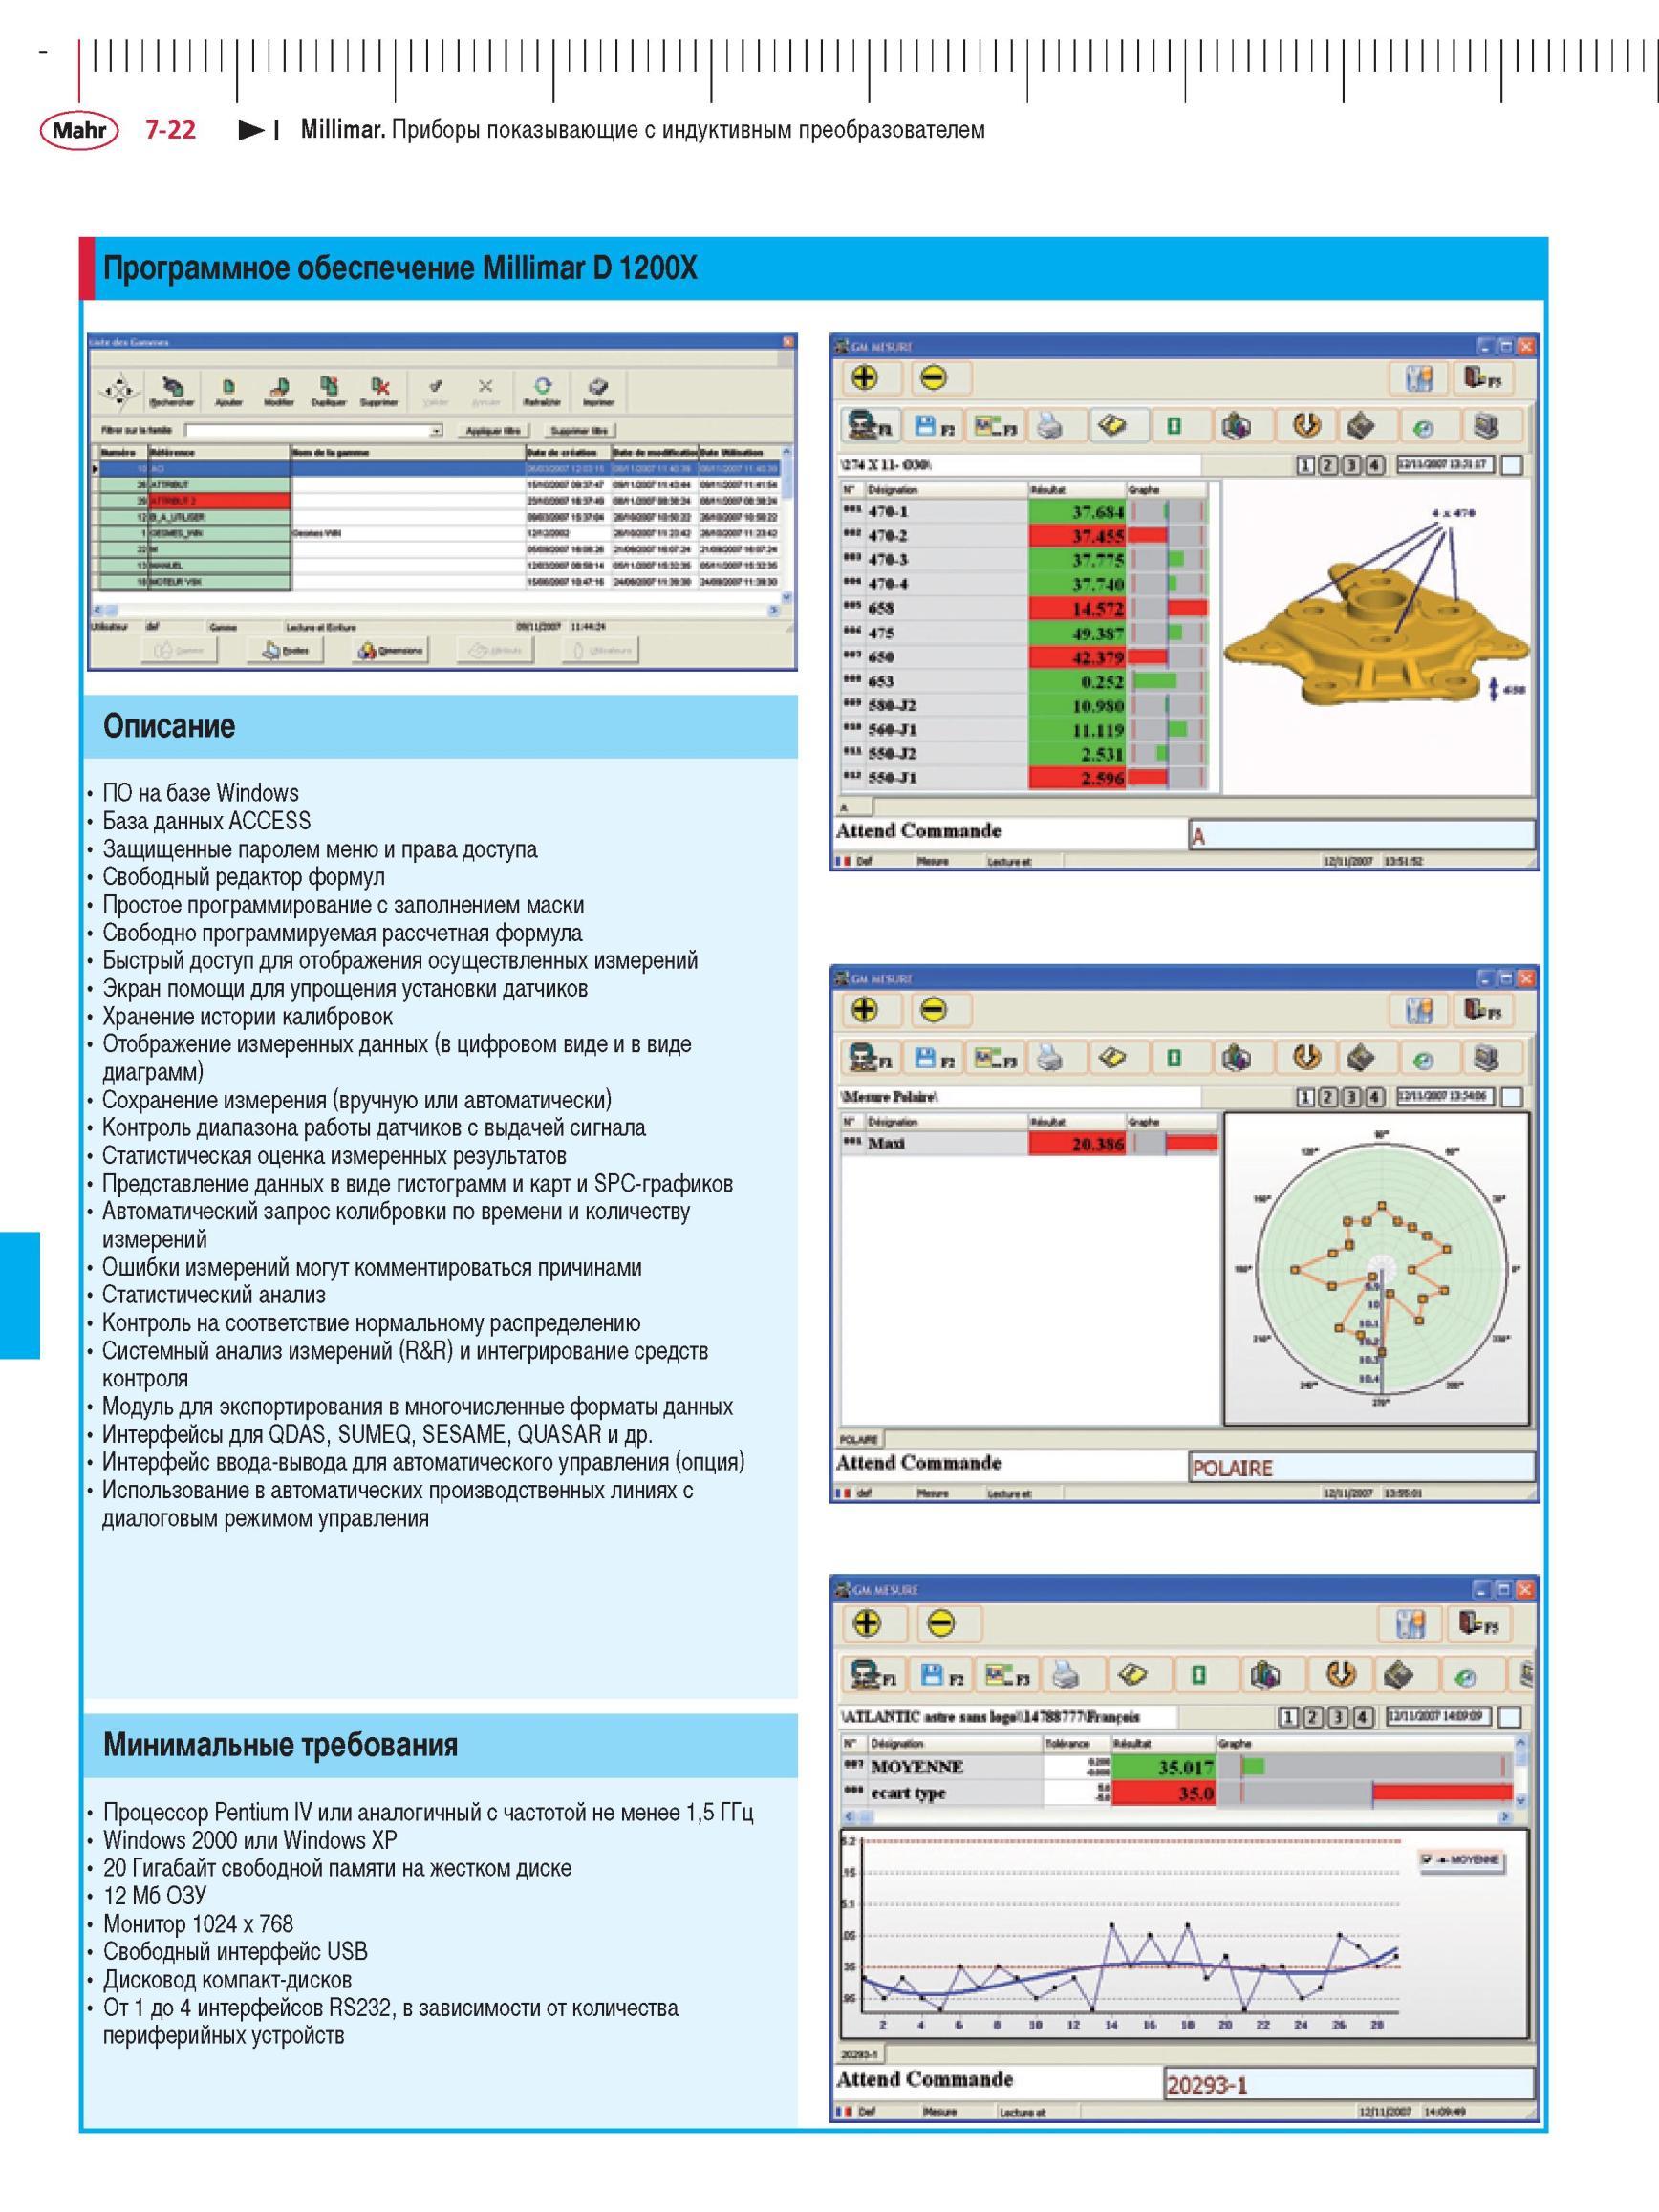Click the right arrow of the gamme list horizontal scrollbar
The width and height of the screenshot is (1659, 2212).
[x=774, y=610]
